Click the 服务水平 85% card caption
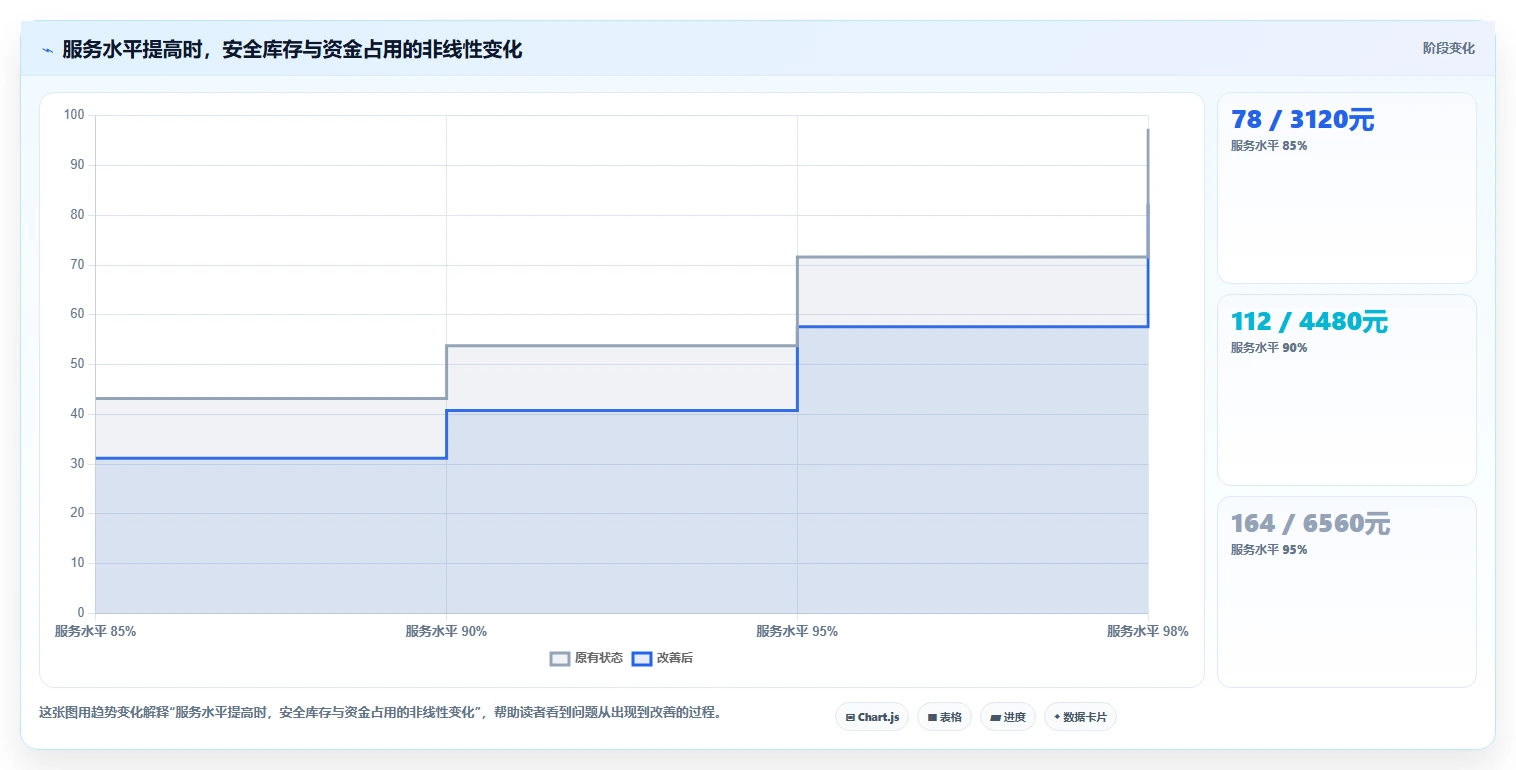Viewport: 1516px width, 770px height. click(x=1269, y=146)
